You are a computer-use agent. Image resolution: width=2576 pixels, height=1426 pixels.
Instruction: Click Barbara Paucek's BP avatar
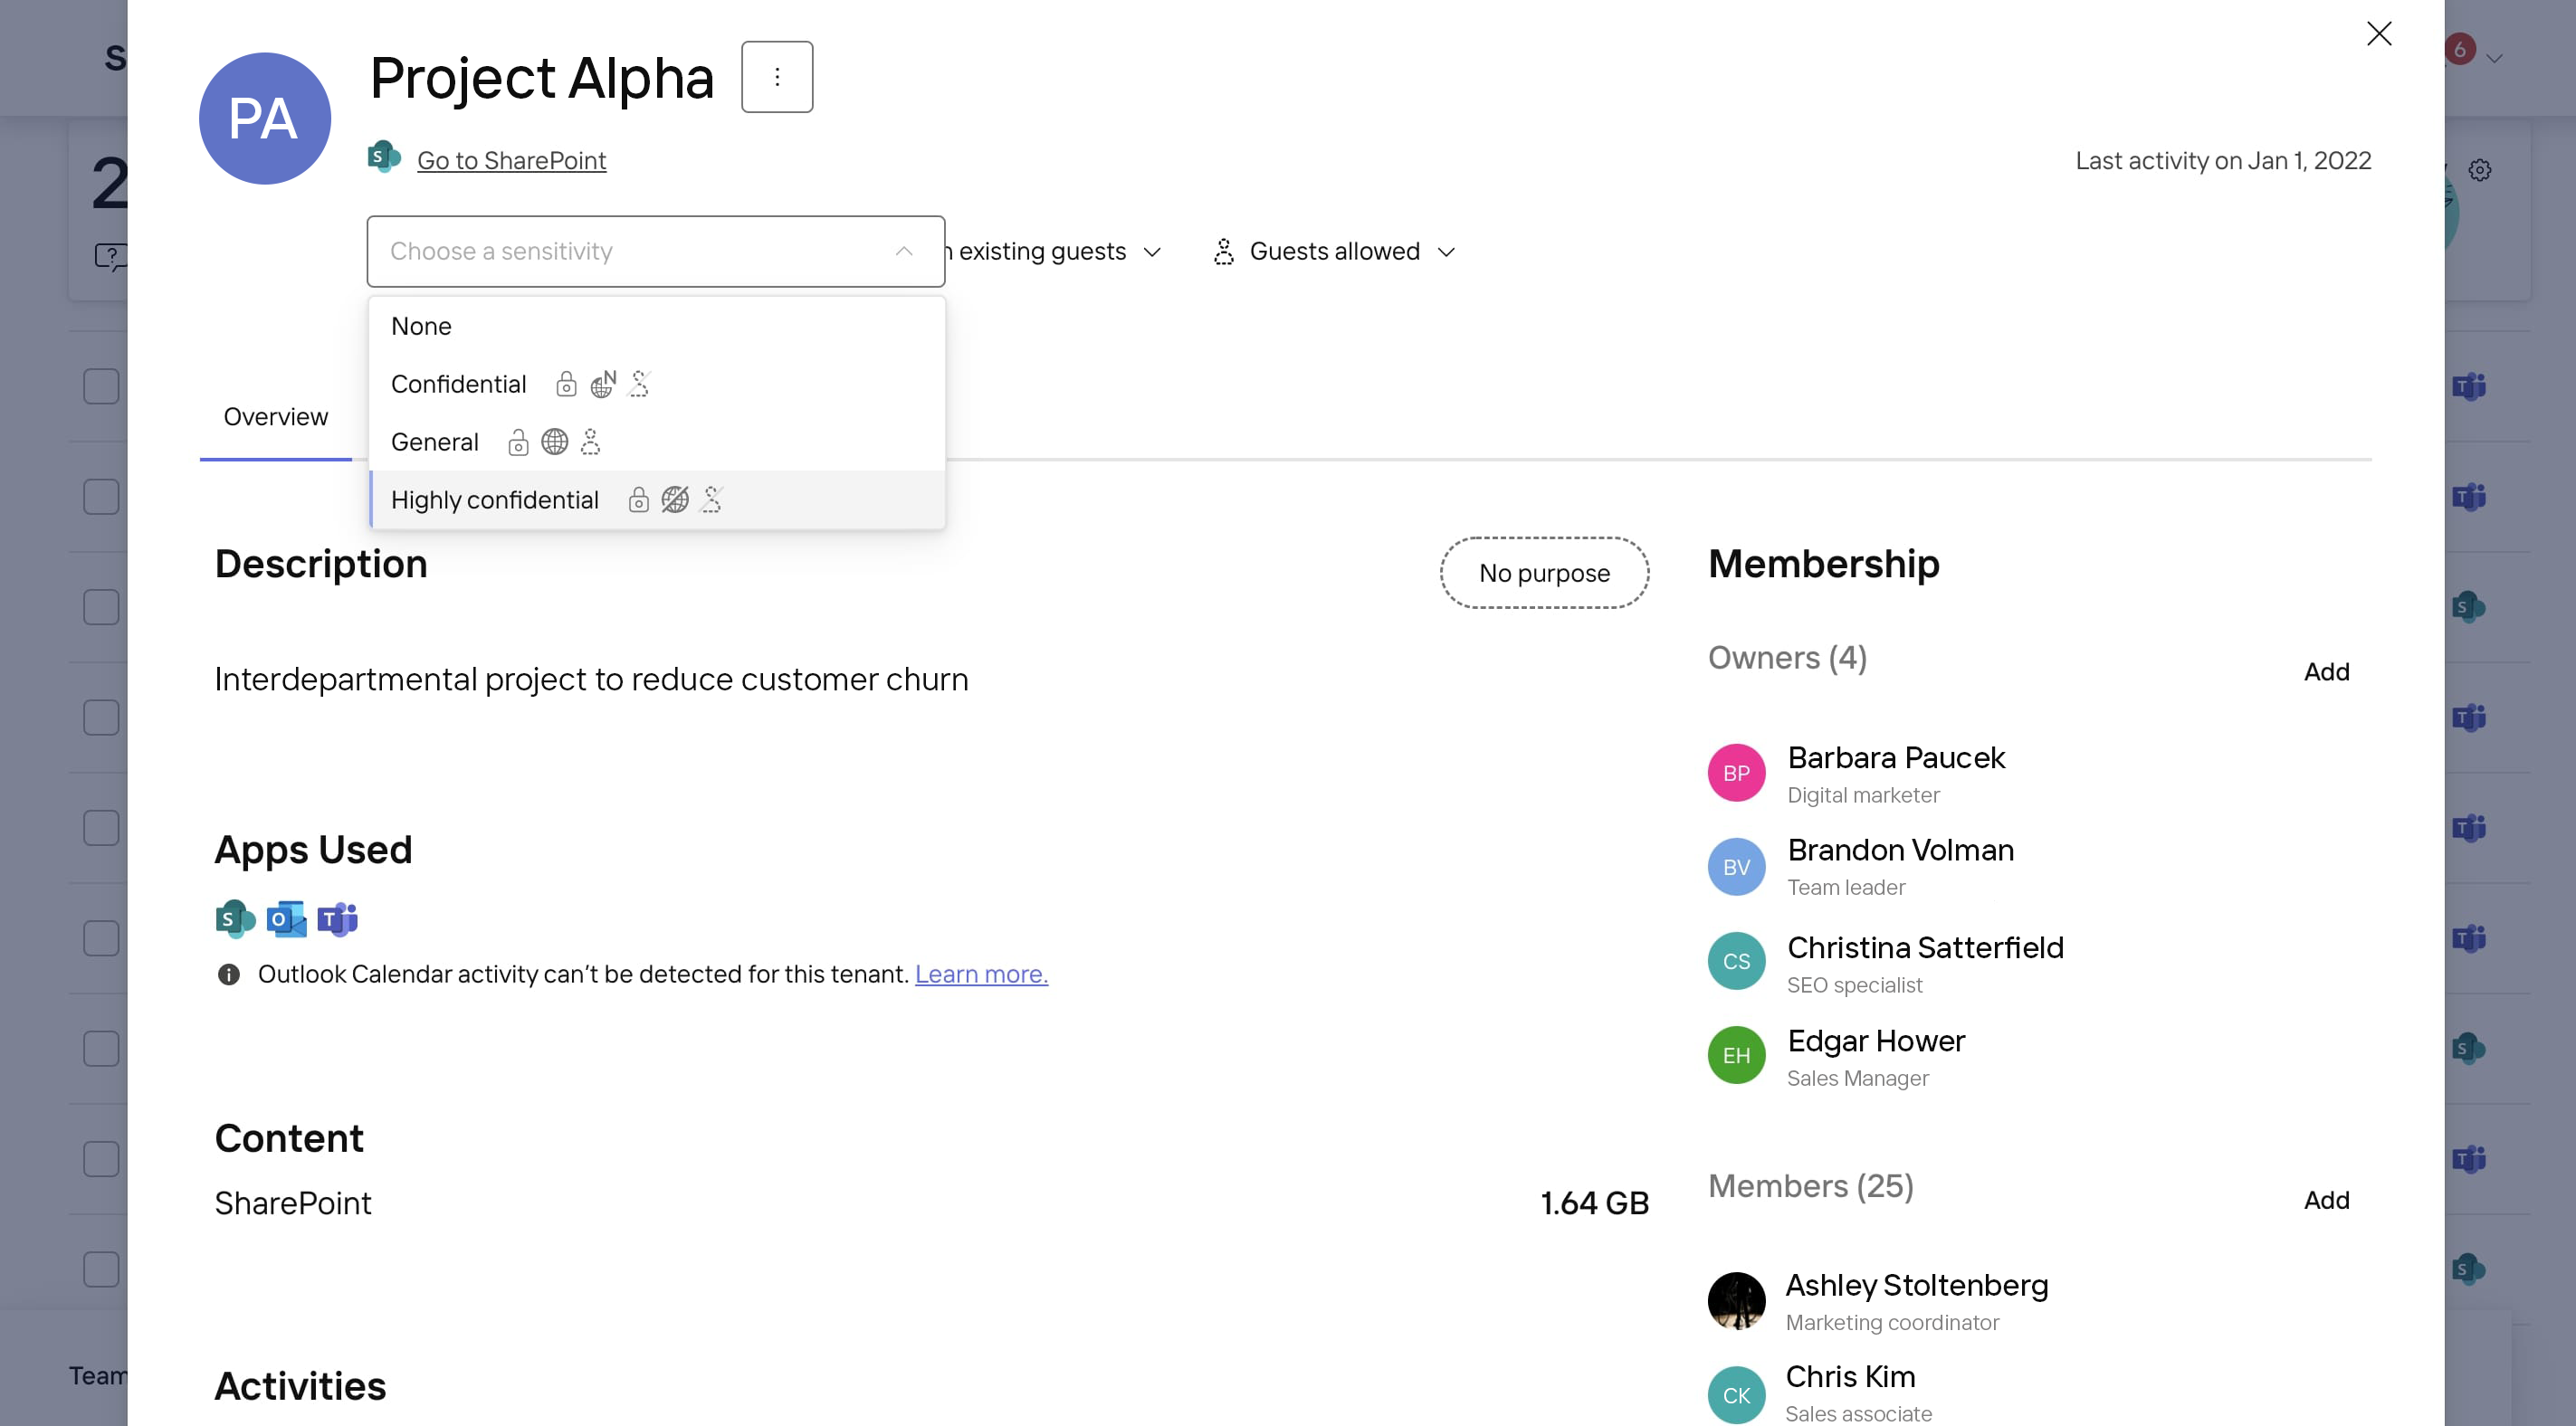pyautogui.click(x=1737, y=773)
